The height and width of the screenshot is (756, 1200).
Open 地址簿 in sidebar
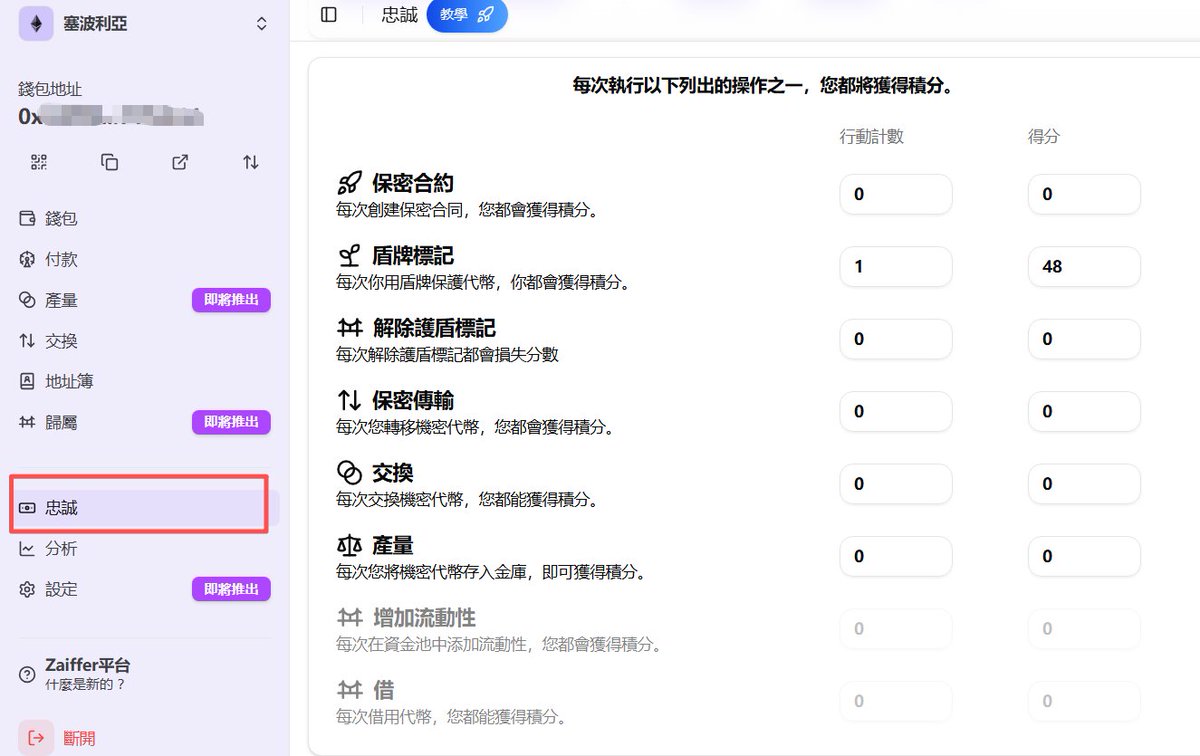tap(145, 381)
